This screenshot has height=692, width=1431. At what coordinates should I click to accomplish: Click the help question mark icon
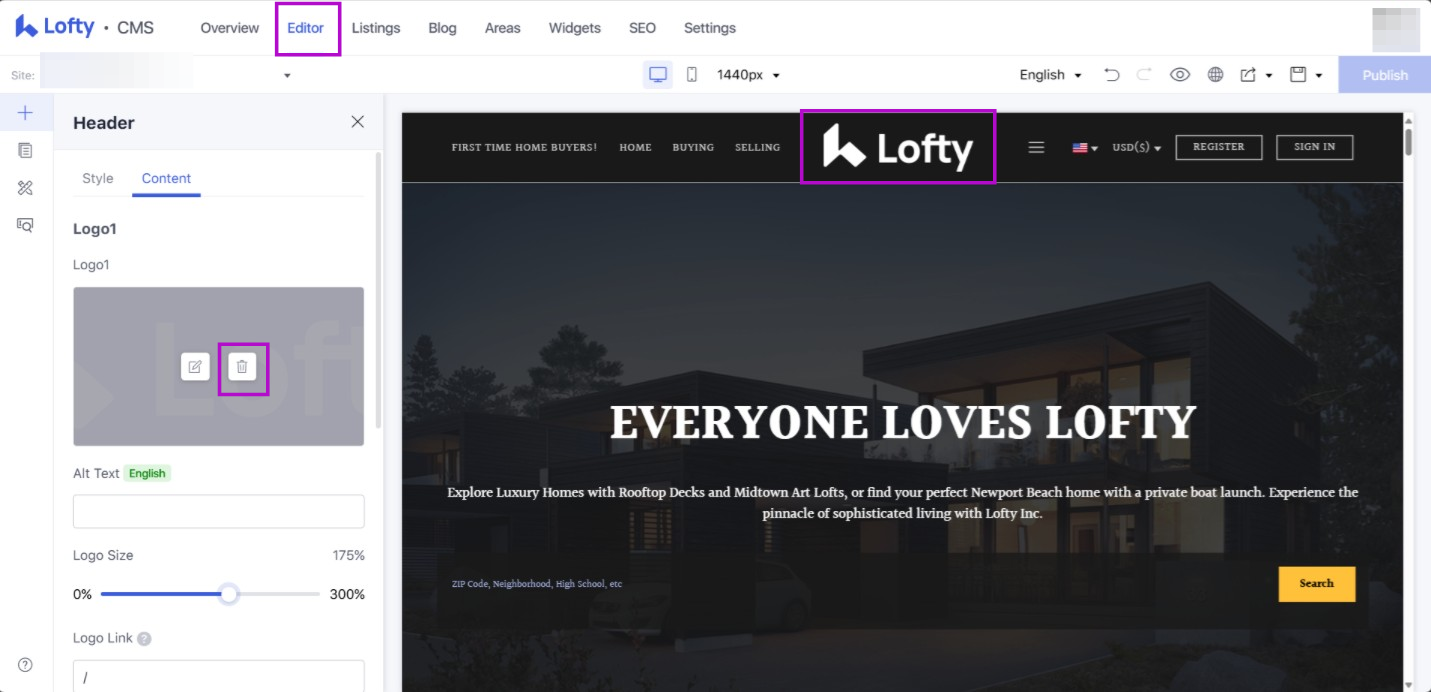click(x=26, y=665)
